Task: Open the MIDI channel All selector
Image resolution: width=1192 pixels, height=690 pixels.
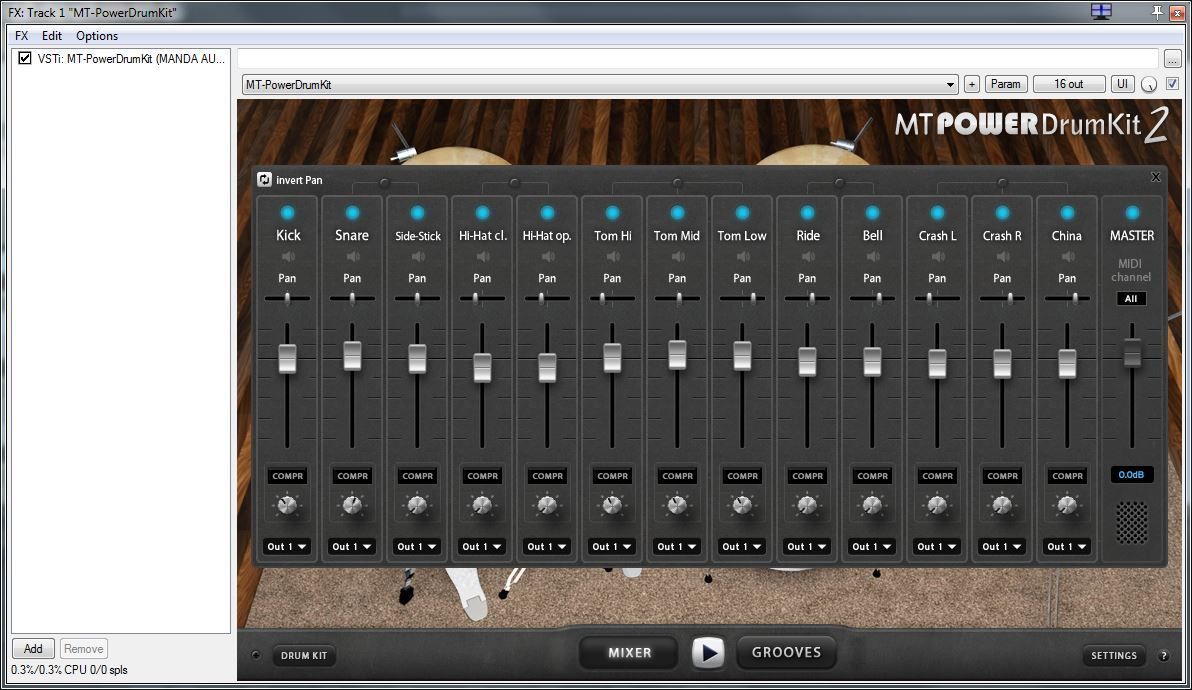Action: (1131, 299)
